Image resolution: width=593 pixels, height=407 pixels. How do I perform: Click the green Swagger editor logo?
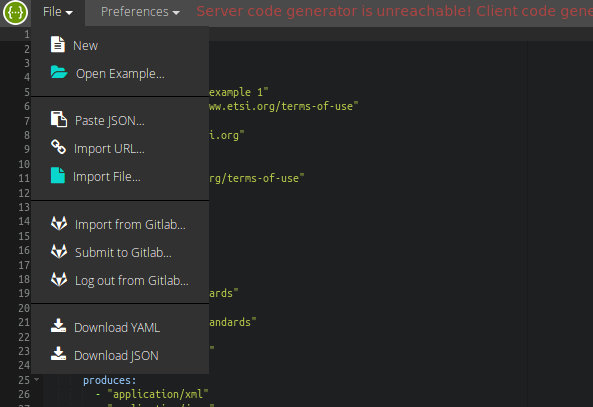[15, 12]
